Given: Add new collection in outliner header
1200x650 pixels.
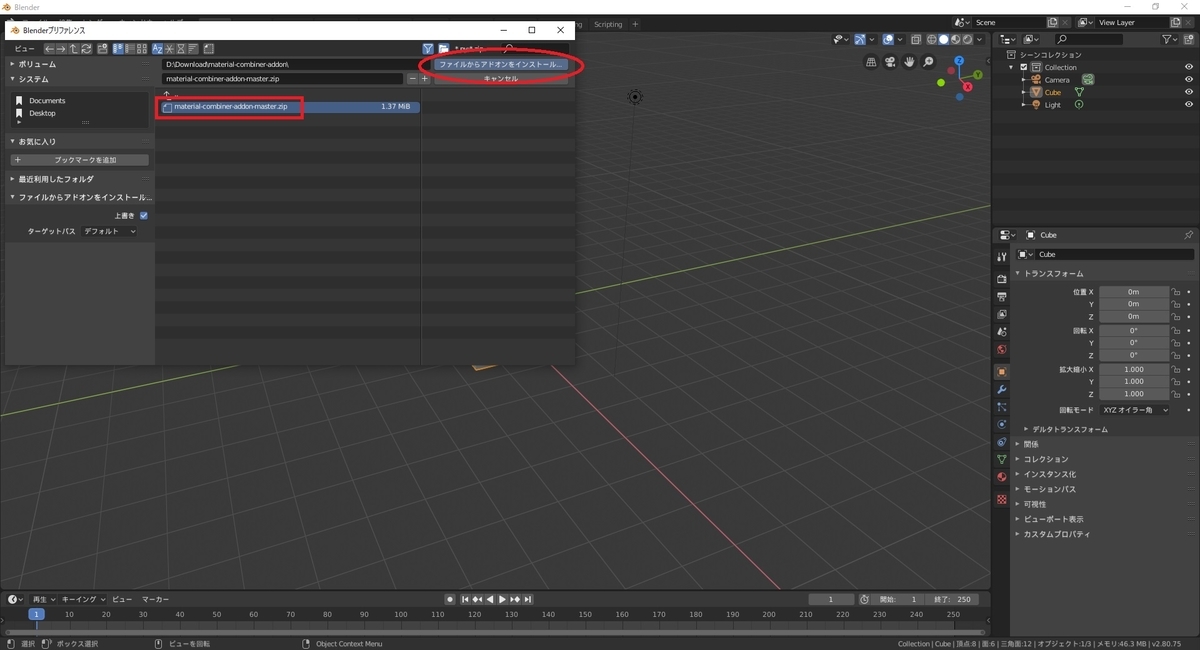Looking at the screenshot, I should click(x=1188, y=39).
